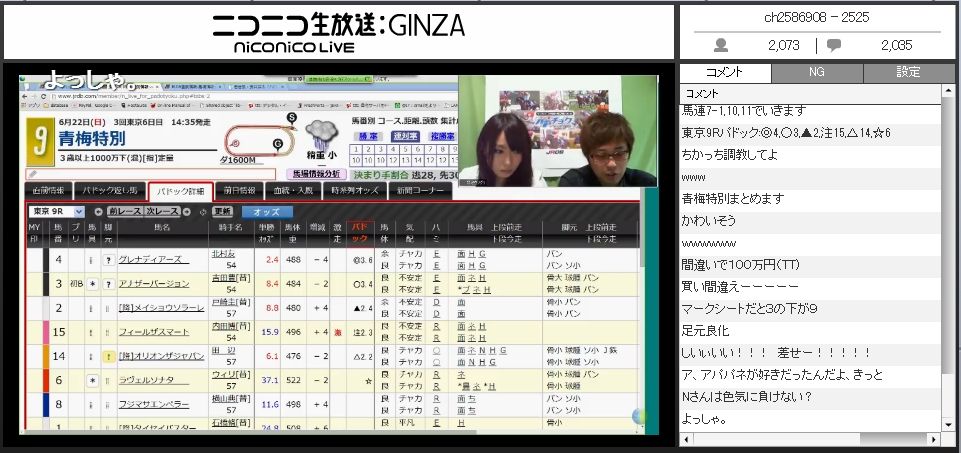Screen dimensions: 961x453
Task: Click the comment かわいそう
Action: pos(708,221)
